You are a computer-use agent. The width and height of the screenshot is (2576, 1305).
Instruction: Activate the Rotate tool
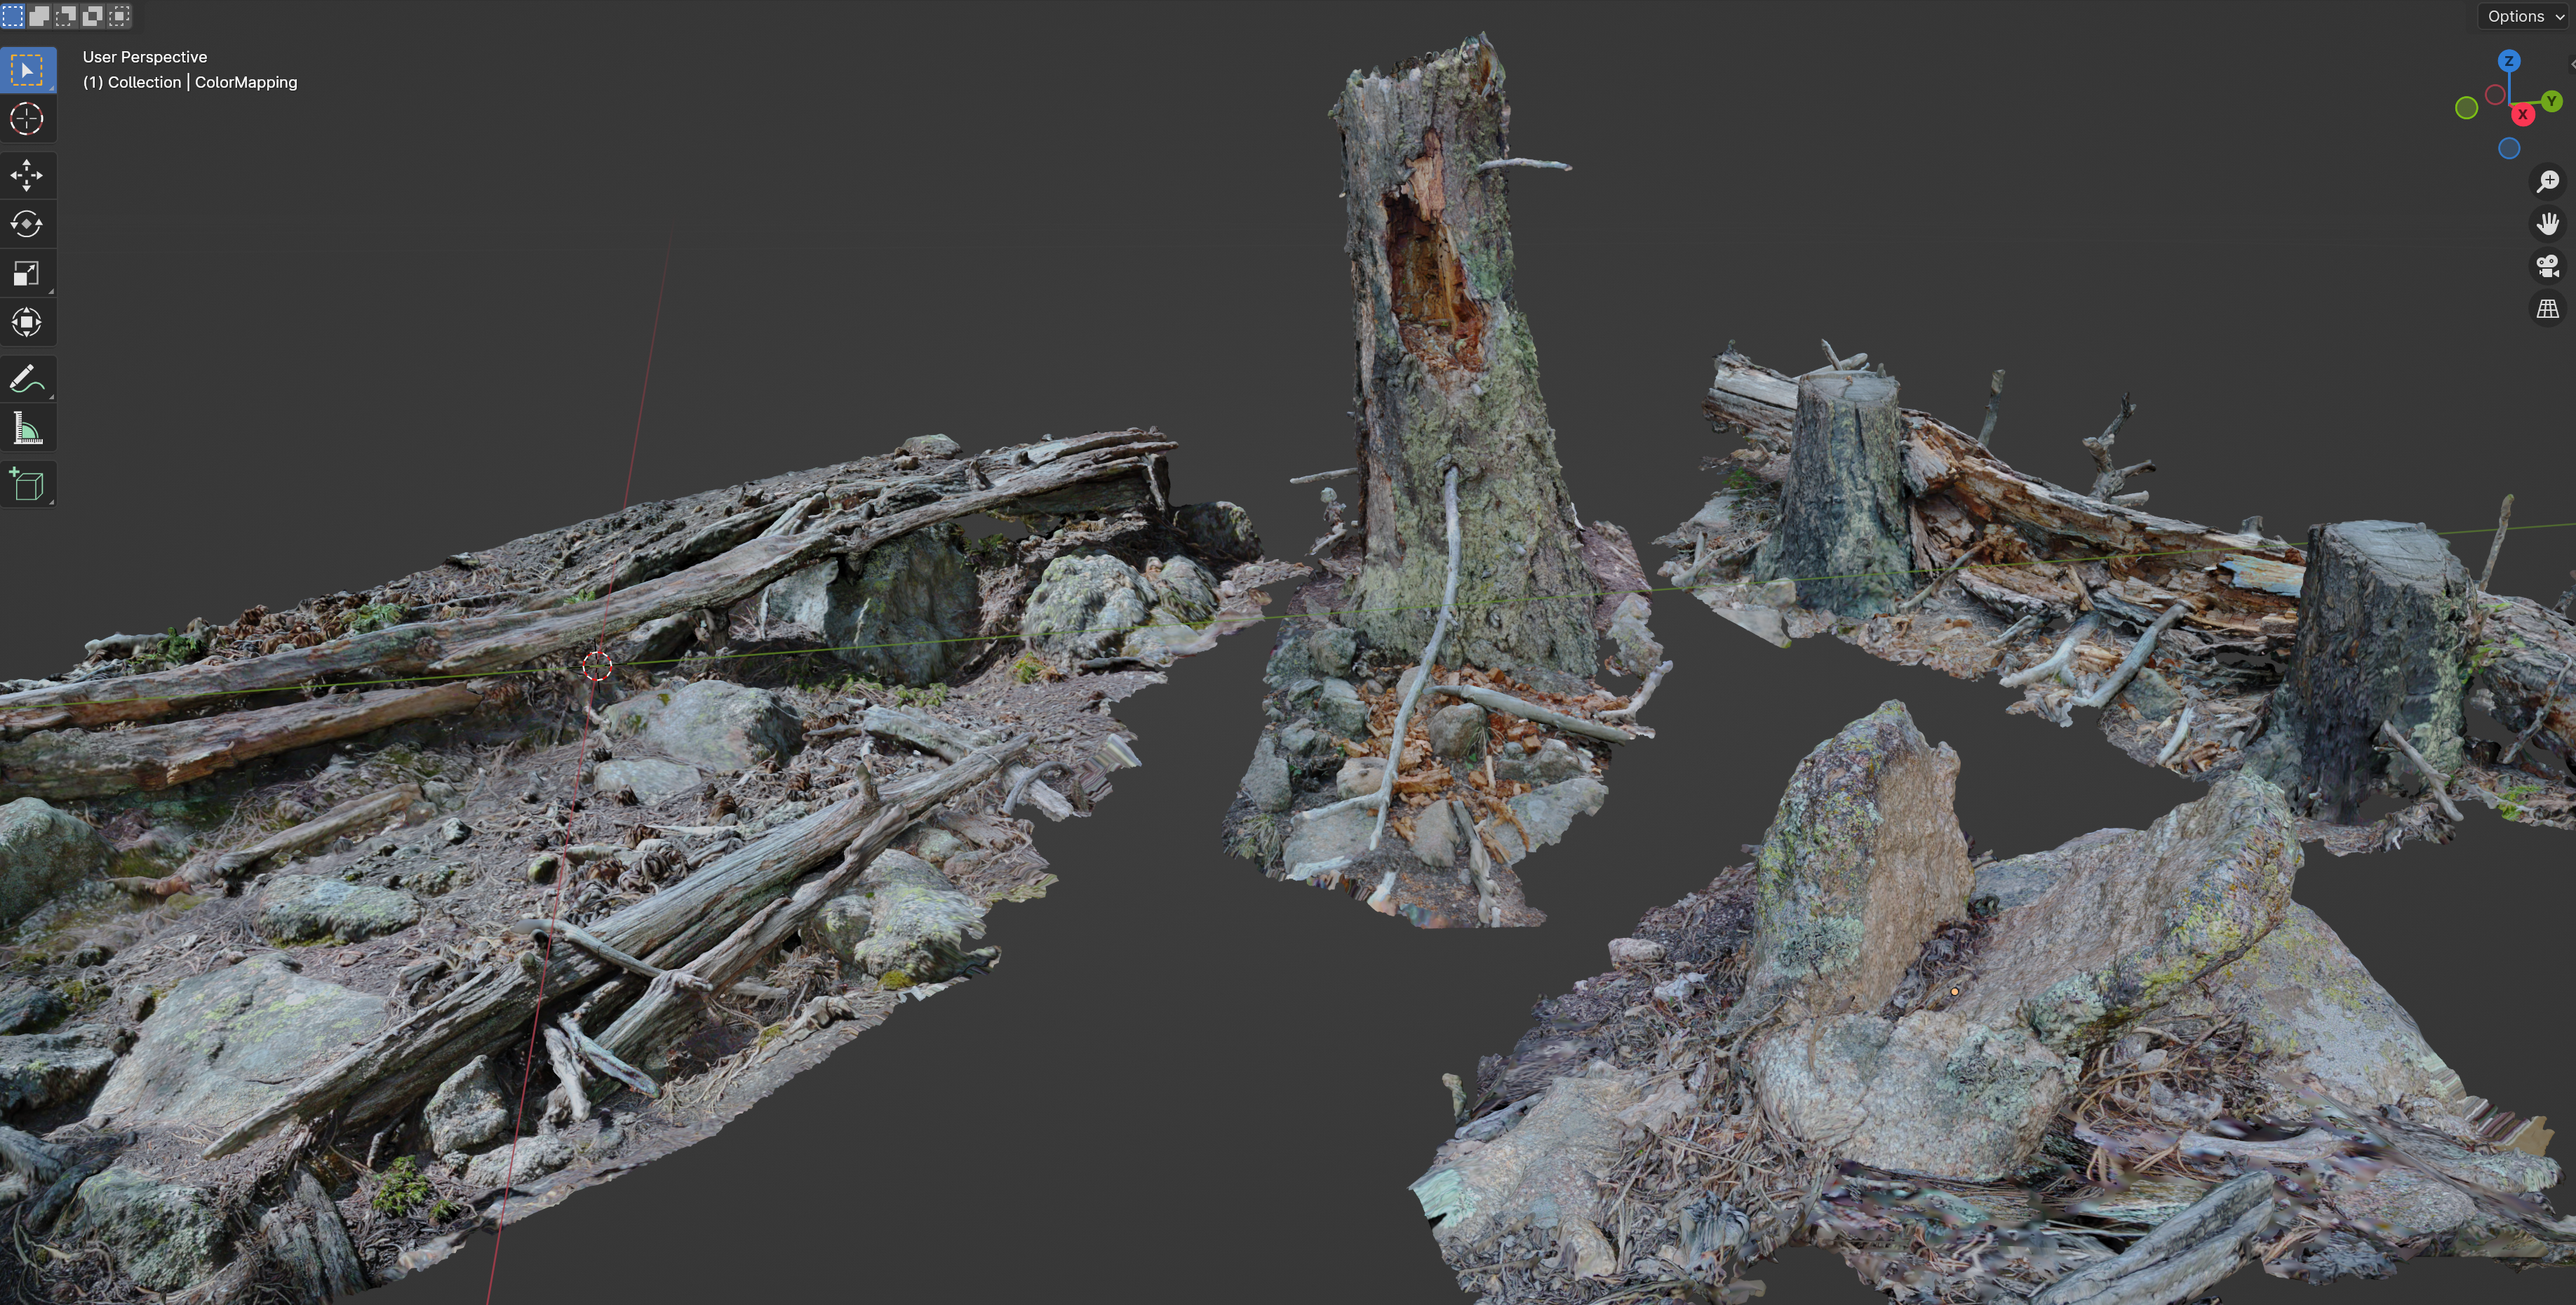point(27,224)
